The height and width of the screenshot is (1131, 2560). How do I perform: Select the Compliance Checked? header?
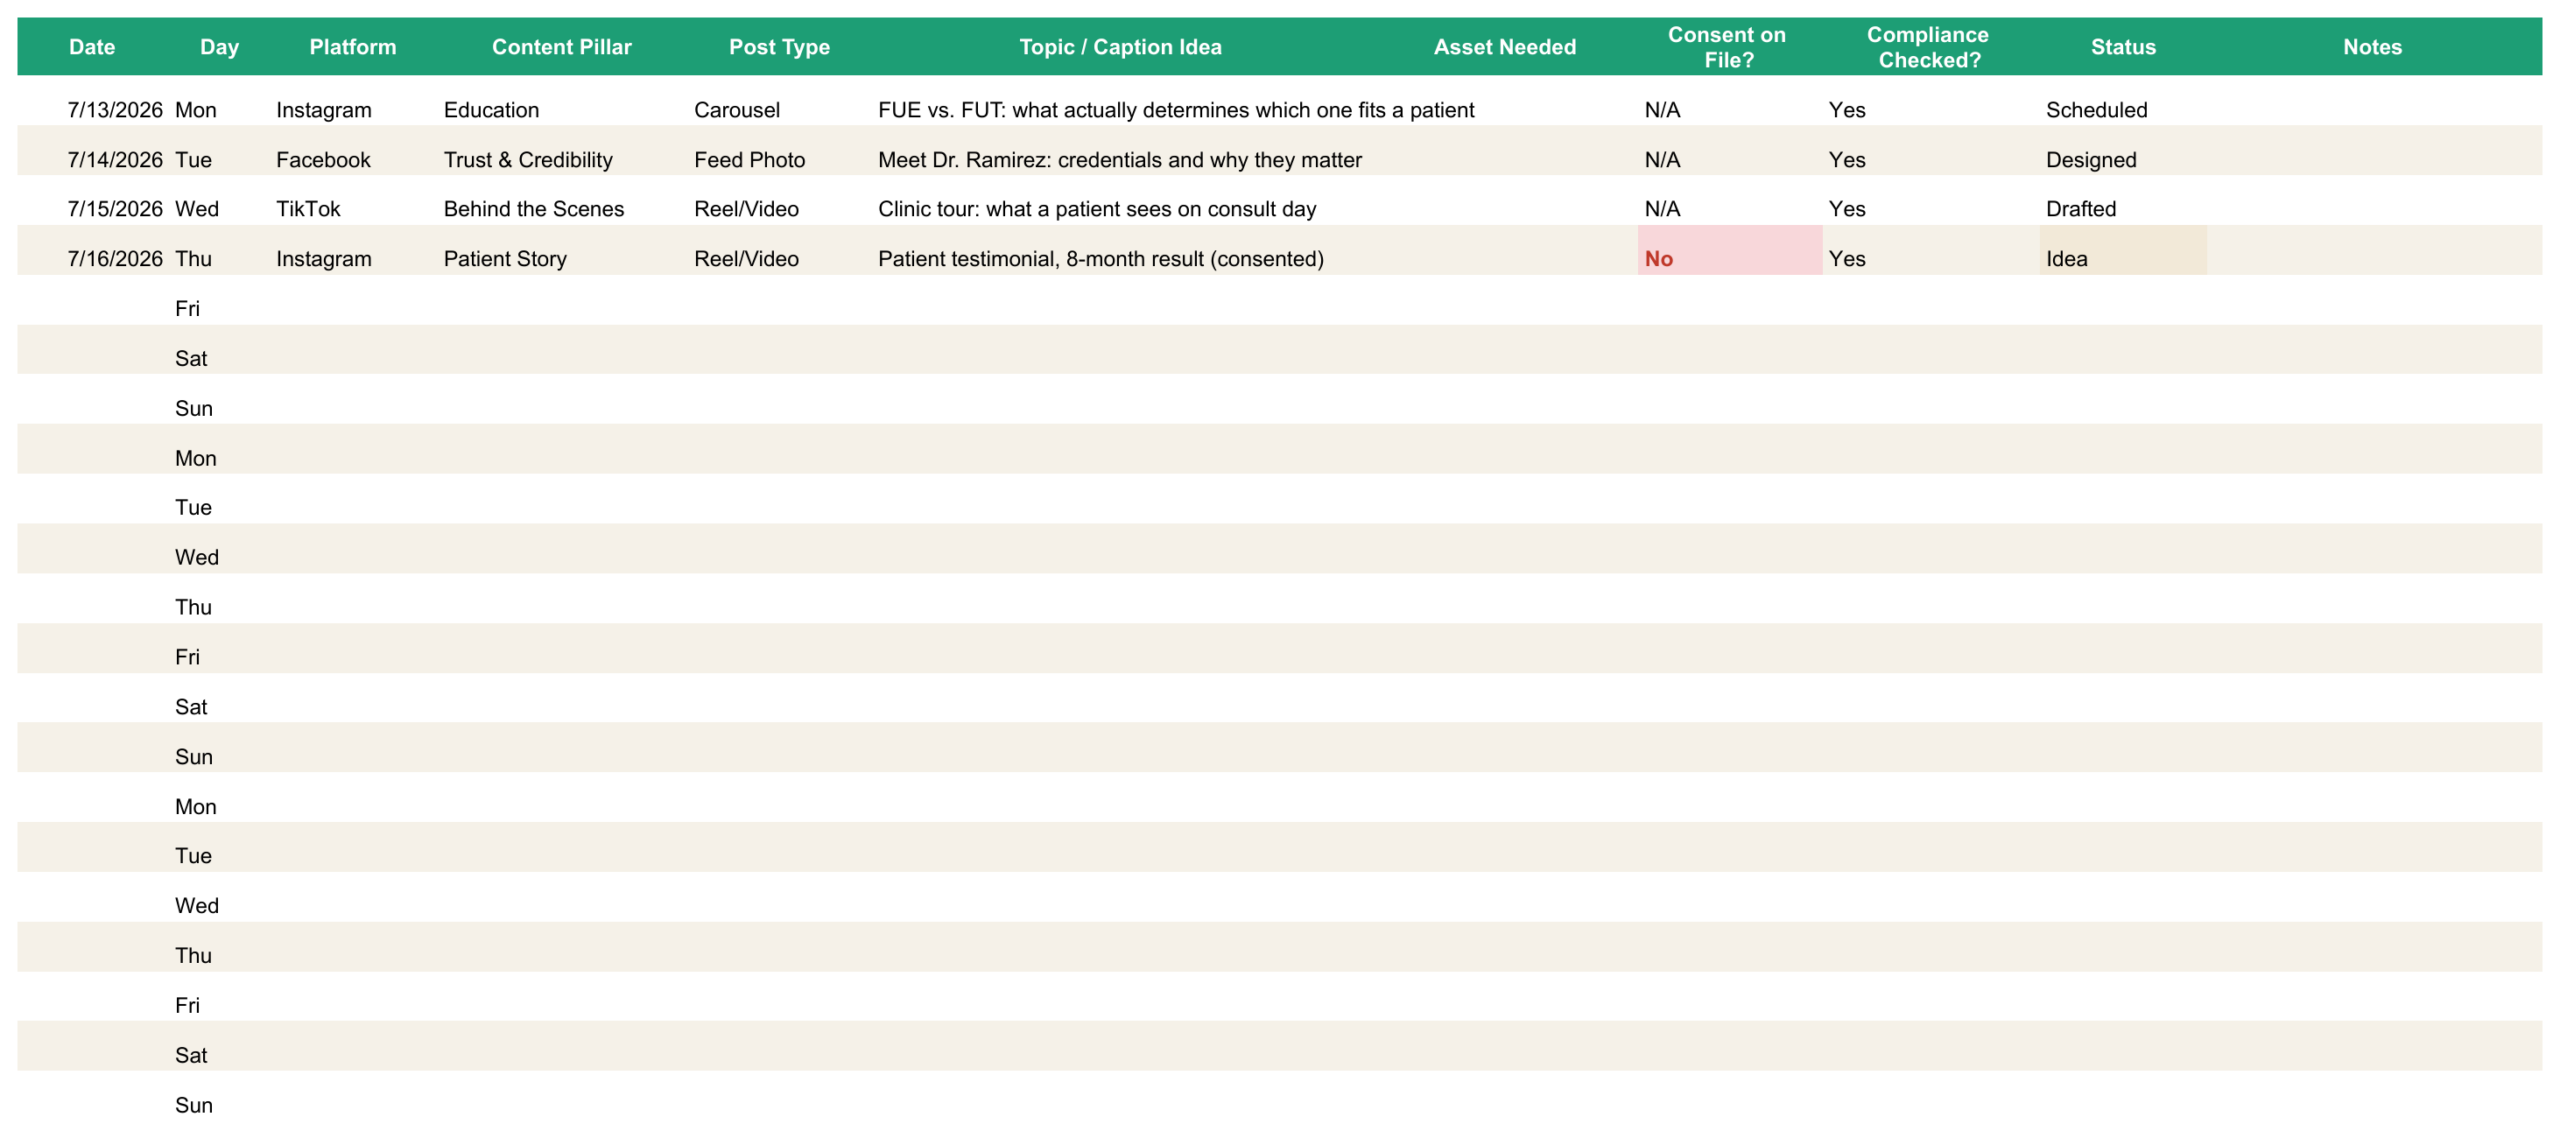(1929, 47)
